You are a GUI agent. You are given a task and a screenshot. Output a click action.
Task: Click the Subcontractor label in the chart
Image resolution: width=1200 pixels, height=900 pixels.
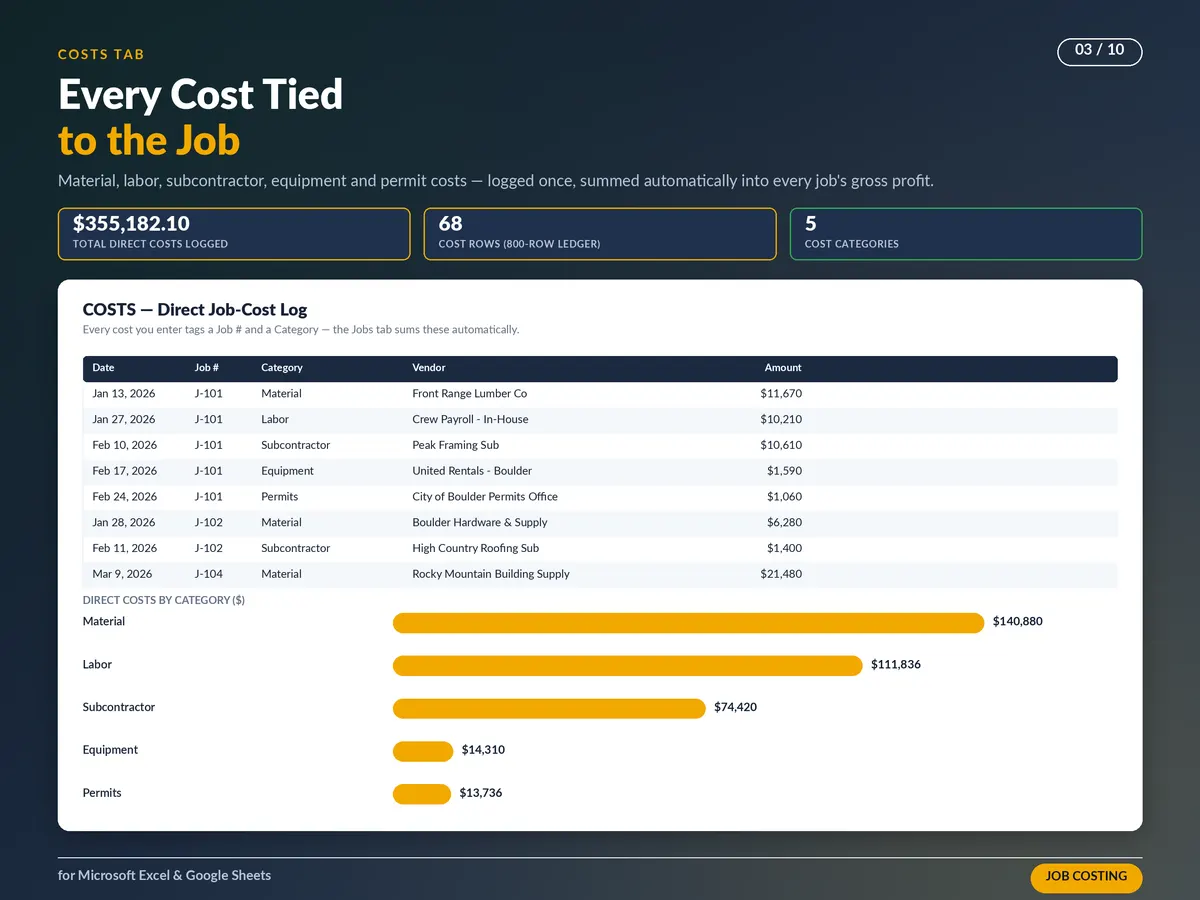(119, 707)
